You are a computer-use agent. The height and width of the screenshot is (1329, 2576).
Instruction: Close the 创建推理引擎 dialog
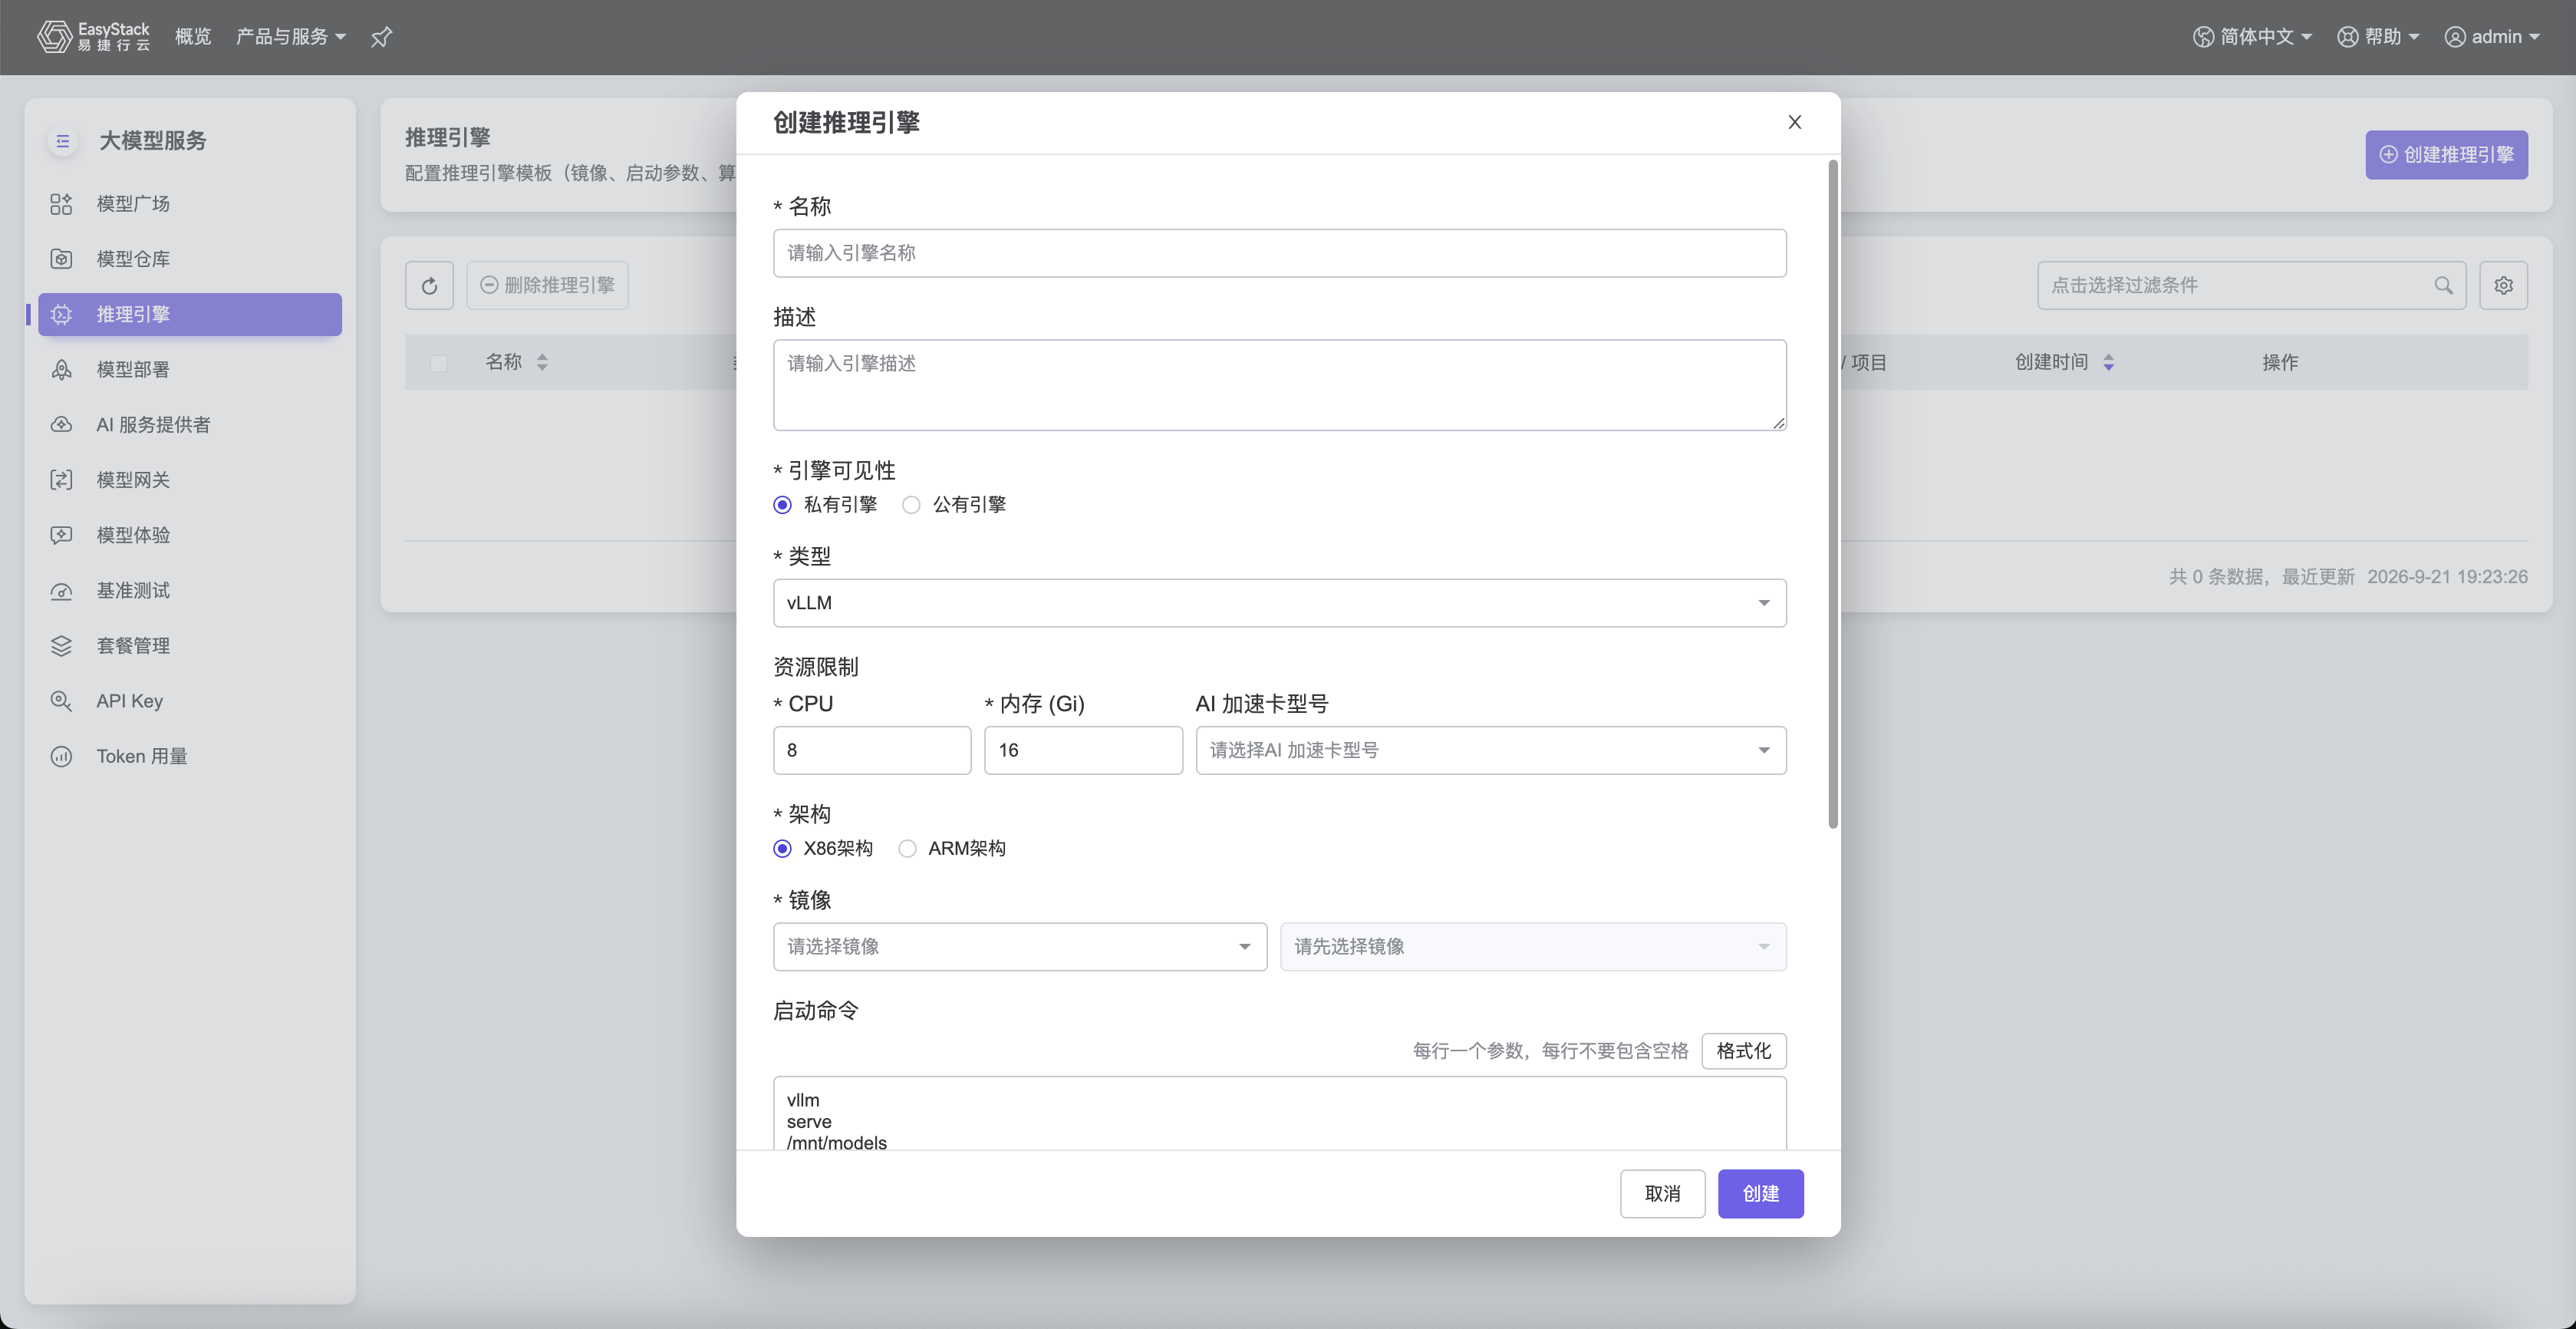[1795, 122]
